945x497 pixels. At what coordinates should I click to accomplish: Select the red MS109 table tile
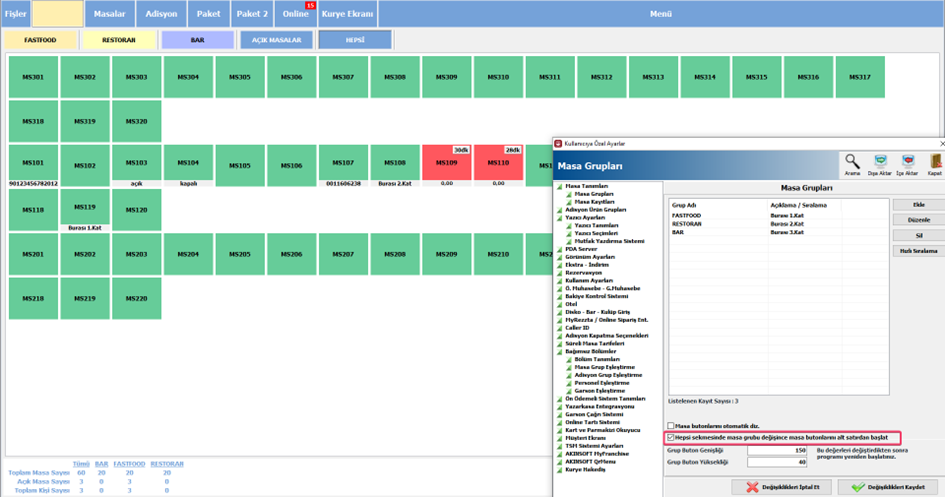point(447,162)
